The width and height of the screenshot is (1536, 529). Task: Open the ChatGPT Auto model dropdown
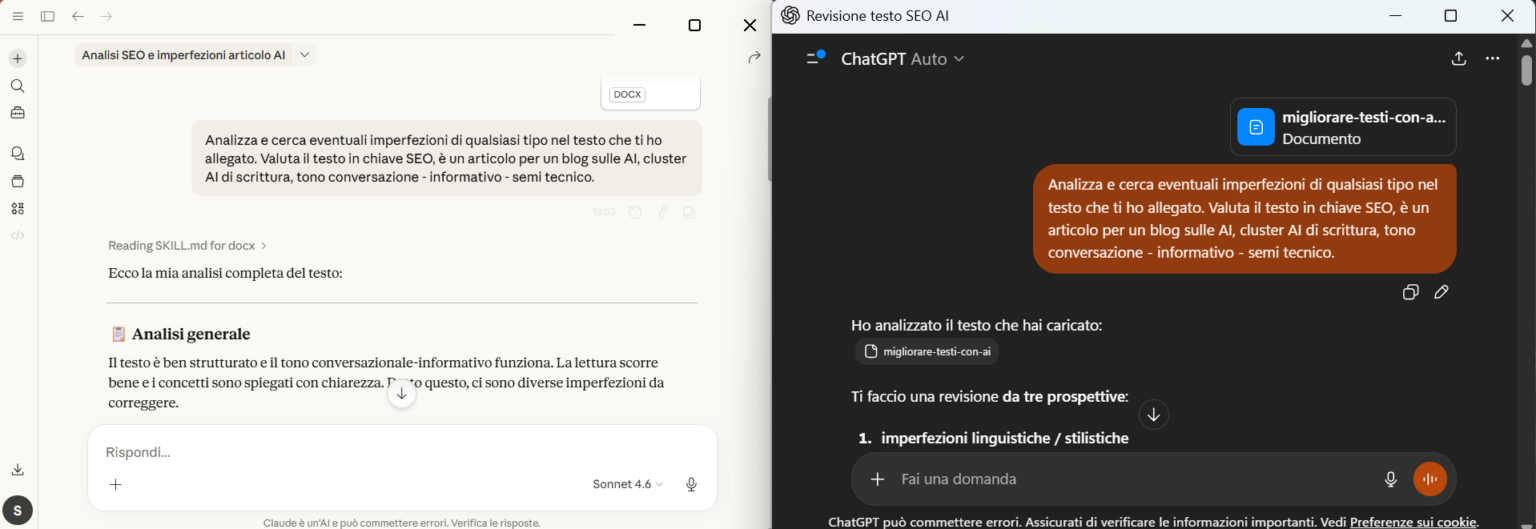coord(903,59)
